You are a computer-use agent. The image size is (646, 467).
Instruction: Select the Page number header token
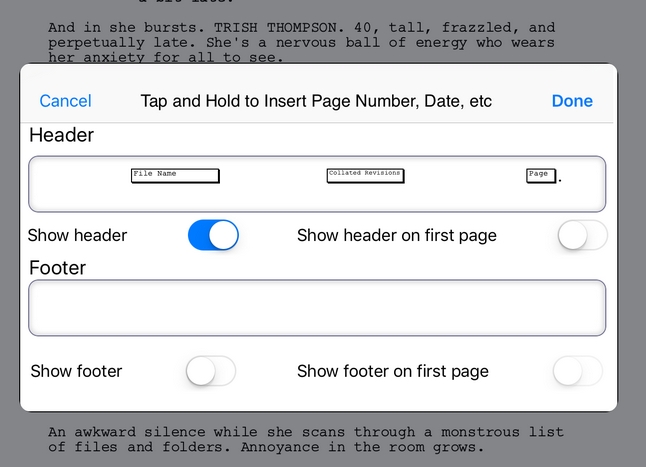click(541, 176)
